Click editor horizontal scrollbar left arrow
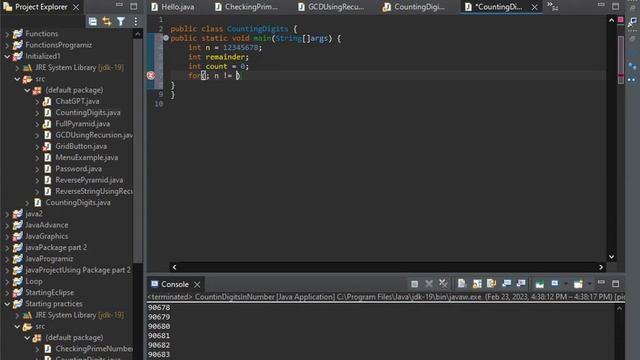The height and width of the screenshot is (360, 640). [174, 267]
